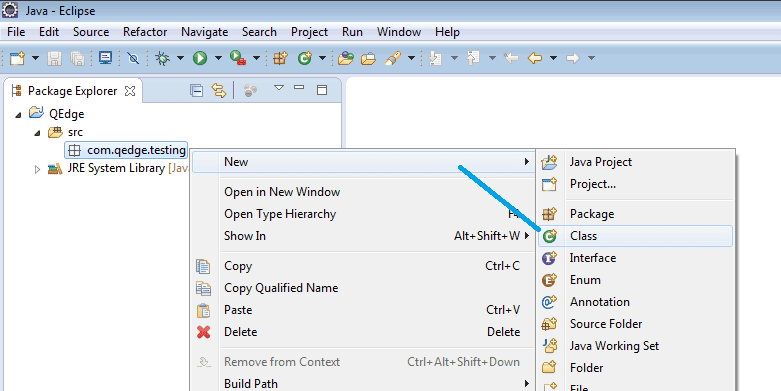Select Class from the New submenu
This screenshot has width=781, height=391.
[636, 236]
